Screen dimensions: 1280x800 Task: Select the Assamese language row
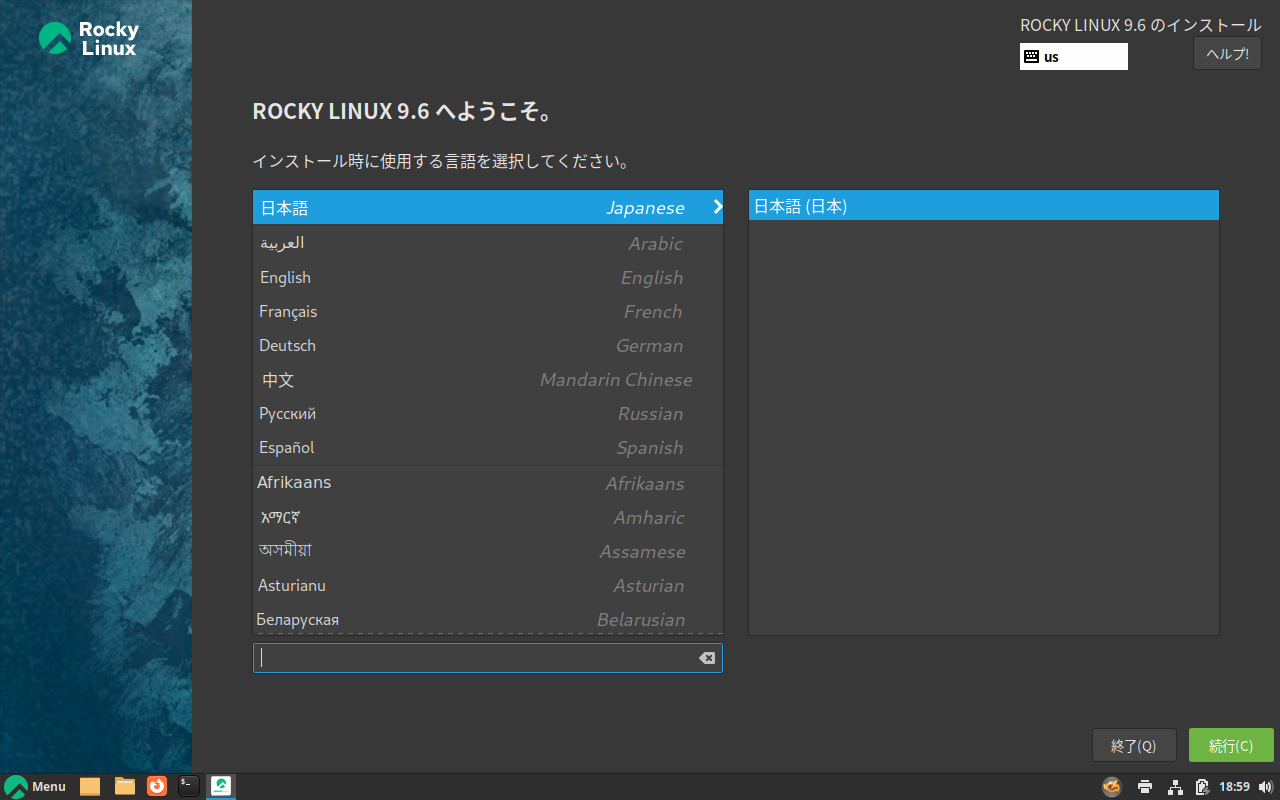488,551
